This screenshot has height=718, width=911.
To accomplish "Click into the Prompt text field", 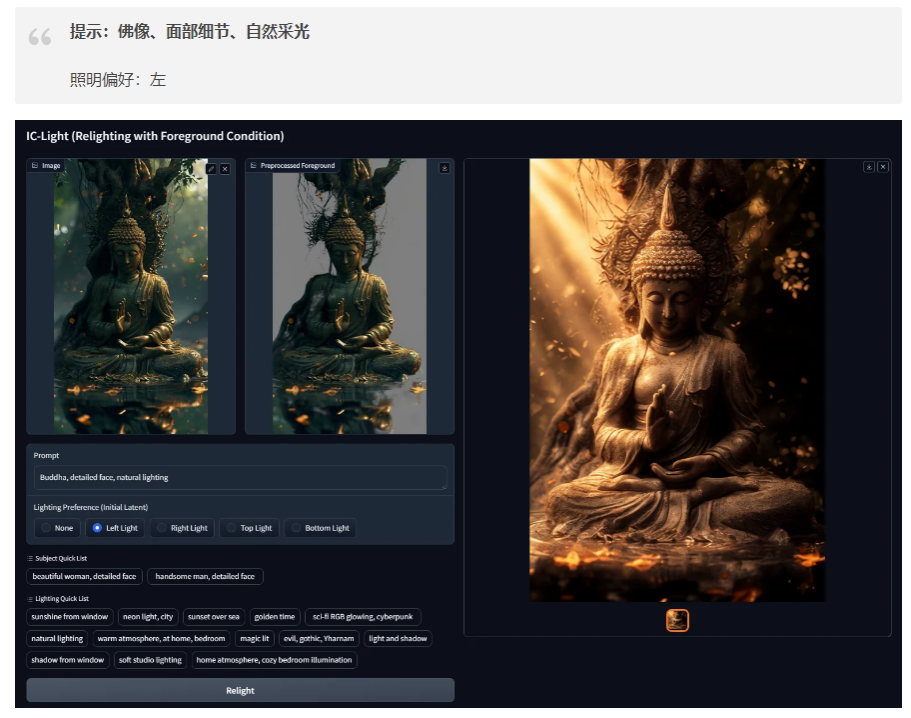I will (240, 478).
